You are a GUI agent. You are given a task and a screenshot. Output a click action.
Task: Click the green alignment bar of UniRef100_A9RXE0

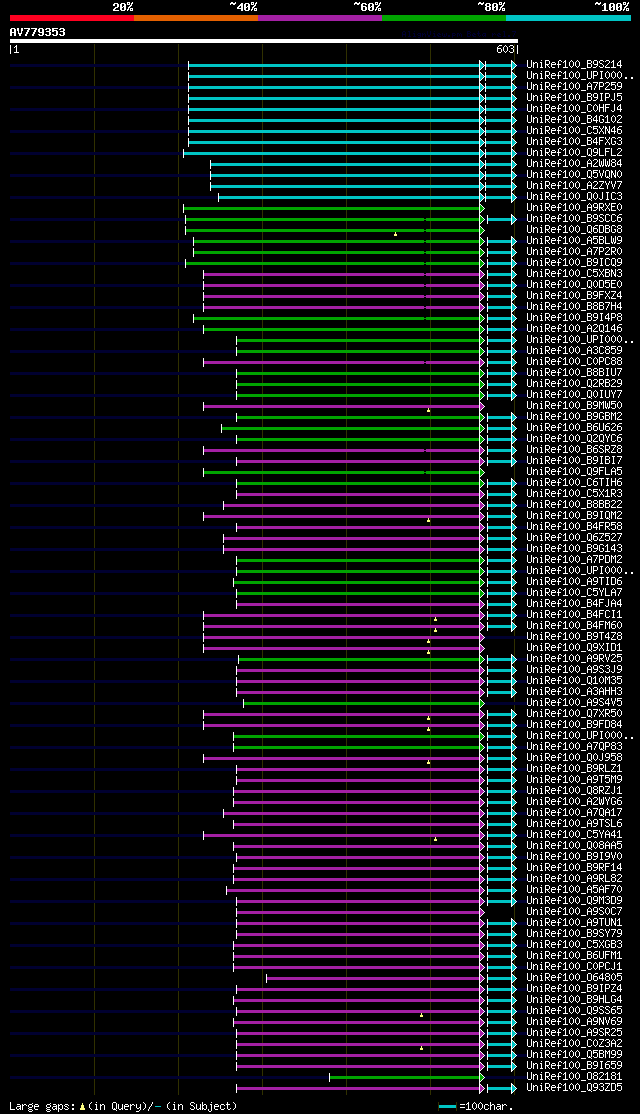(332, 208)
